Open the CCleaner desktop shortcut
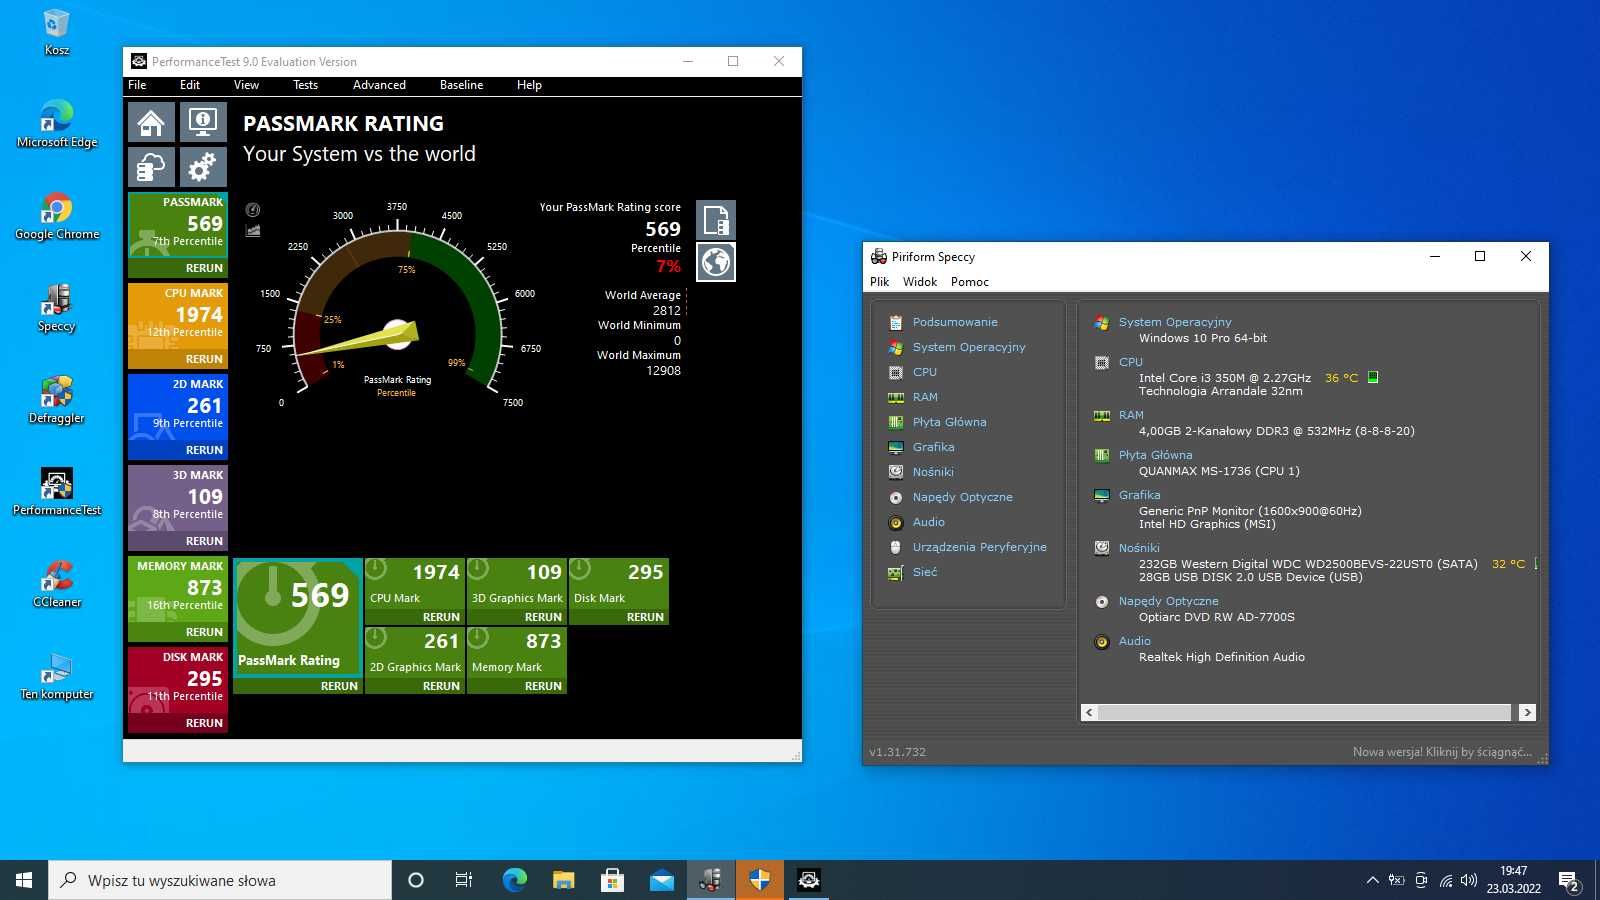1600x900 pixels. 57,584
